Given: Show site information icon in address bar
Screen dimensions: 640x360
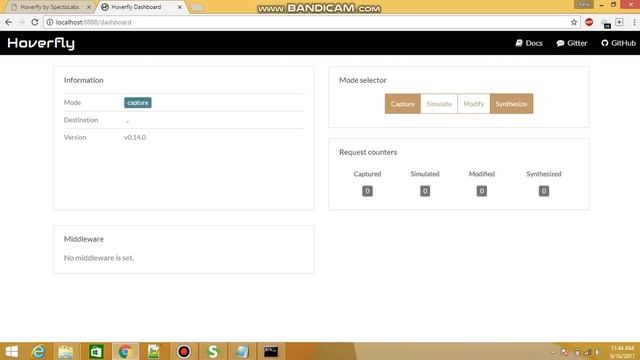Looking at the screenshot, I should (49, 22).
